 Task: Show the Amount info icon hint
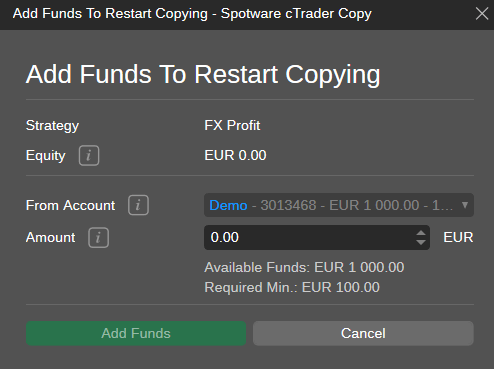98,238
